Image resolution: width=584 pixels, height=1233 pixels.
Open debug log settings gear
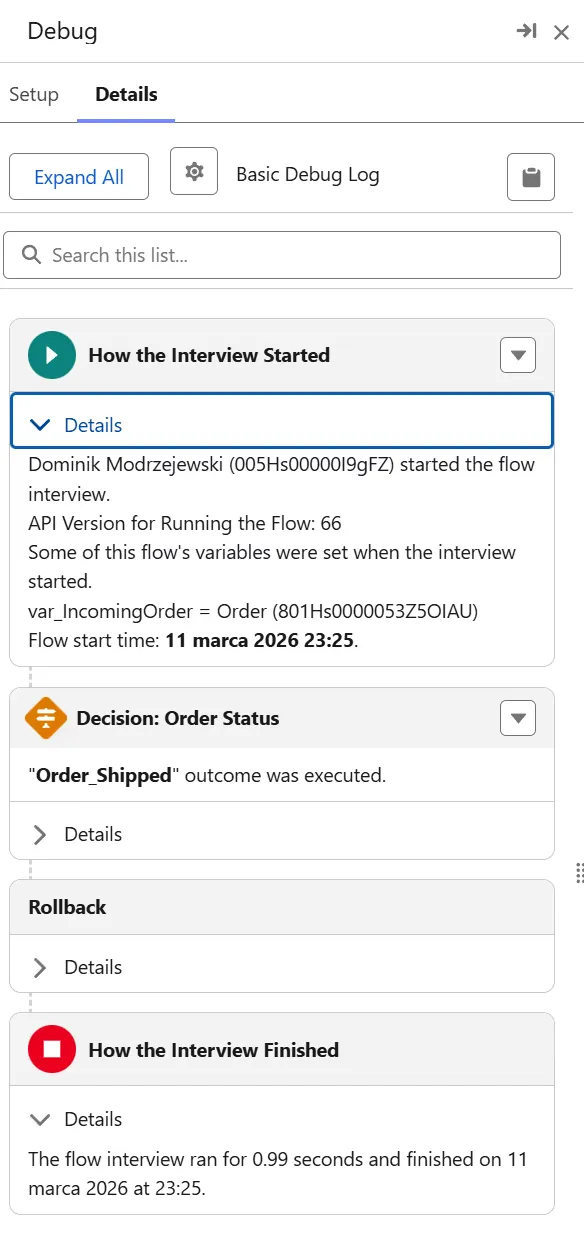pos(194,172)
